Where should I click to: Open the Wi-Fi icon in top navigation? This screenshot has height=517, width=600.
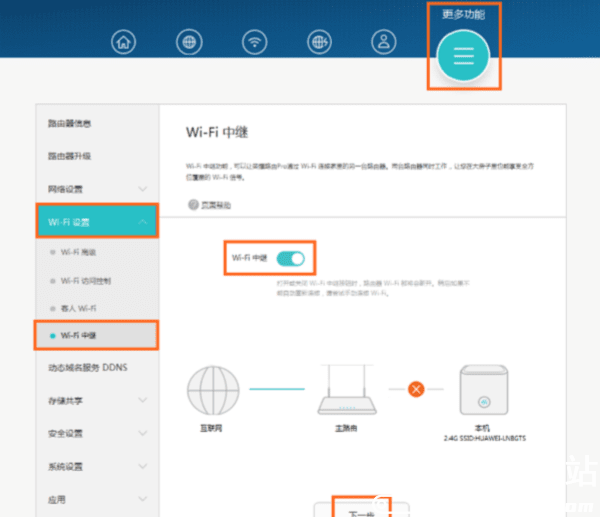tap(256, 43)
